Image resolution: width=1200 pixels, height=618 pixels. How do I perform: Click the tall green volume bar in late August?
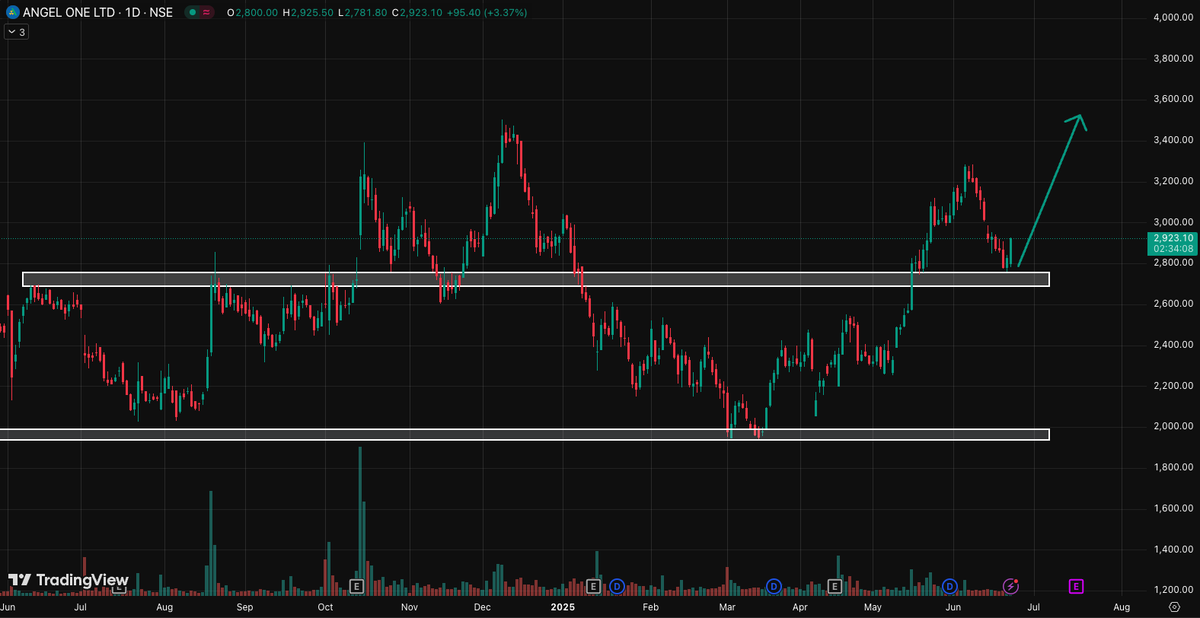[210, 542]
